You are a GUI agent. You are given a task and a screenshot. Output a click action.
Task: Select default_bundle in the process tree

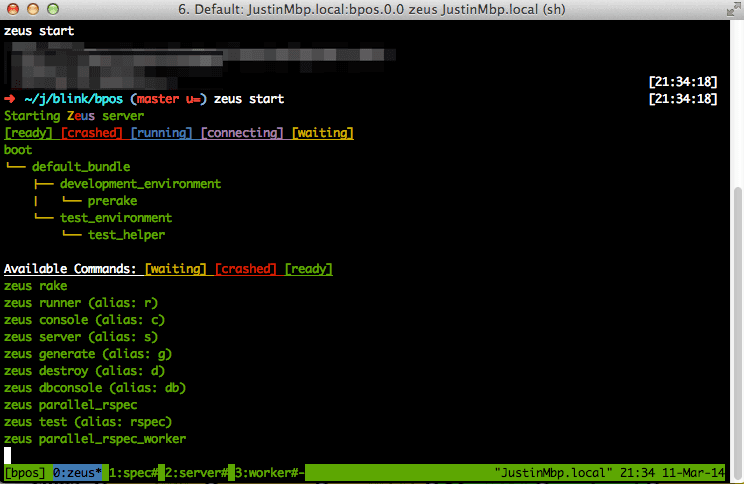(80, 167)
